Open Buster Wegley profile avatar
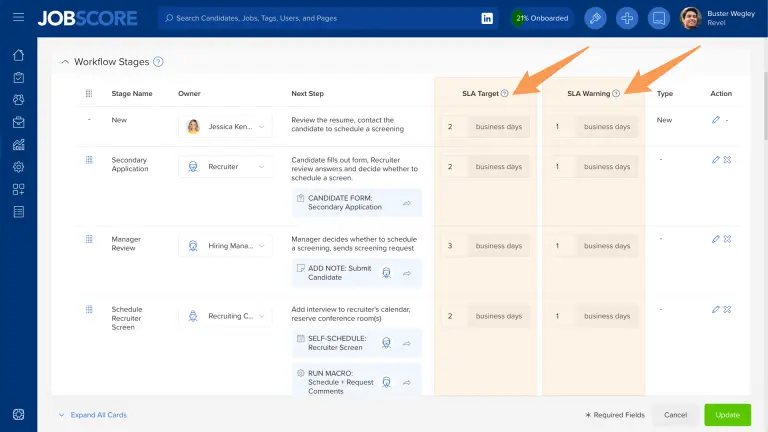This screenshot has width=768, height=432. 691,18
